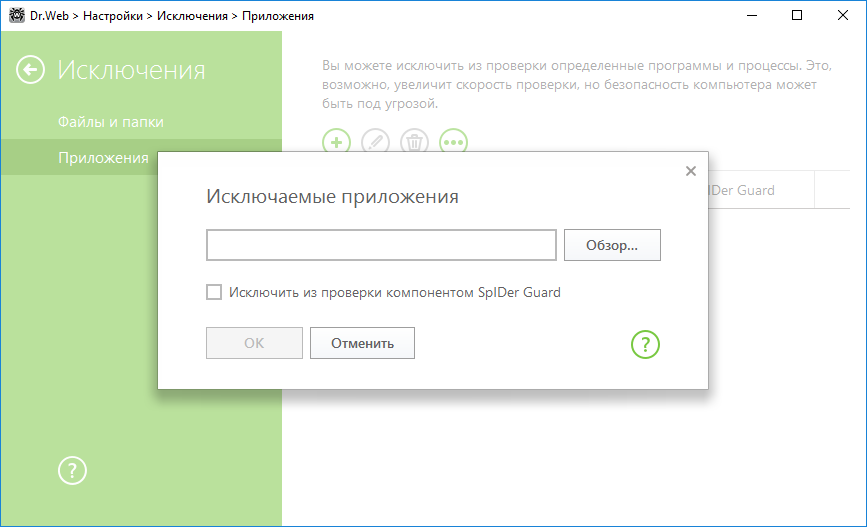867x527 pixels.
Task: Click the OK button
Action: pos(254,343)
